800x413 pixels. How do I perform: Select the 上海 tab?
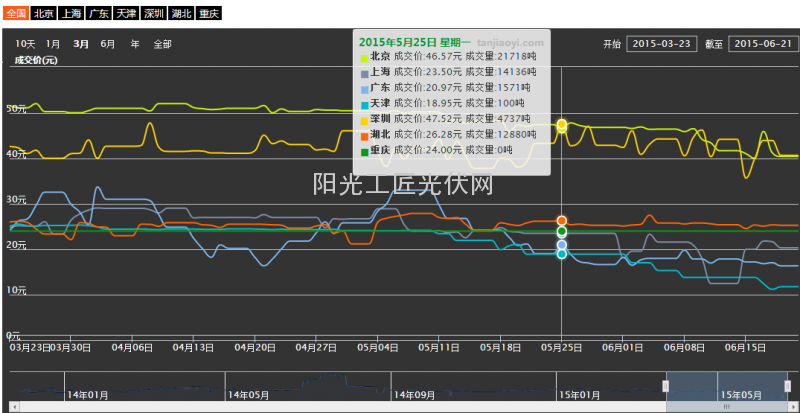(x=70, y=14)
